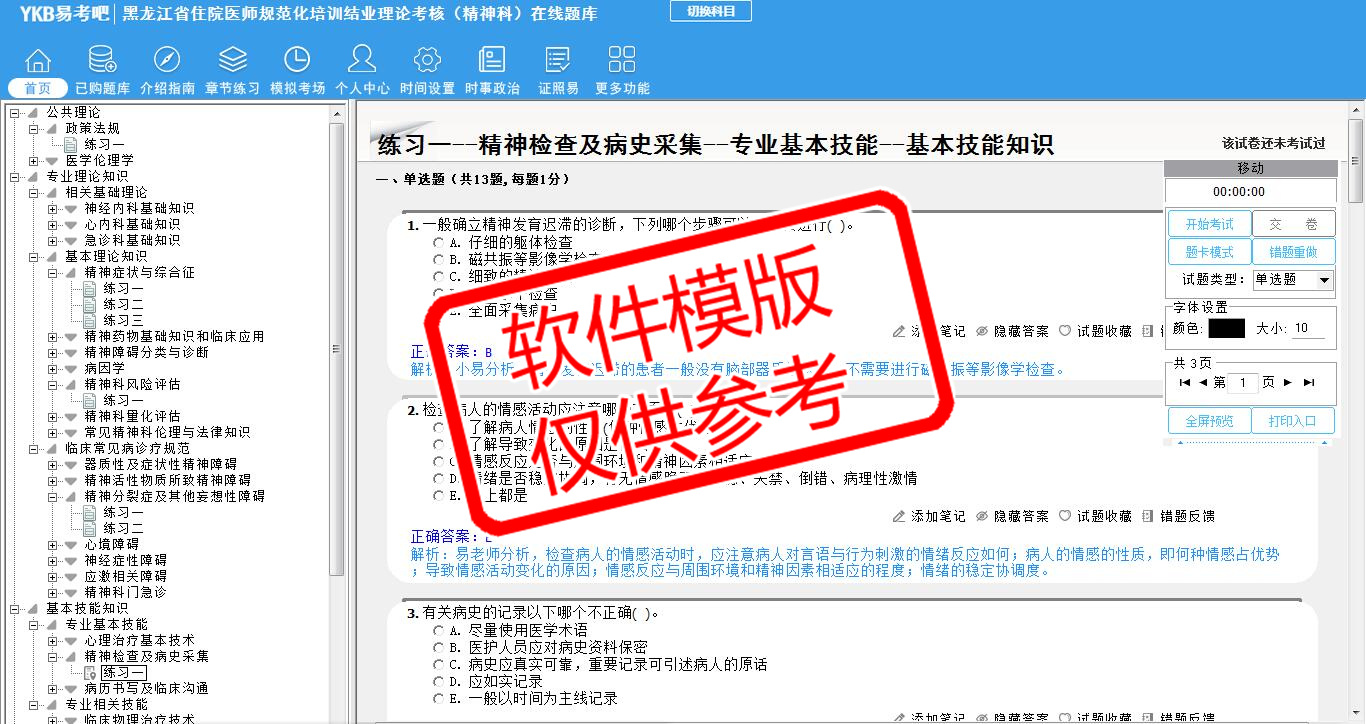Open 时事政治 newspaper icon
Screen dimensions: 1366x724
pyautogui.click(x=492, y=60)
